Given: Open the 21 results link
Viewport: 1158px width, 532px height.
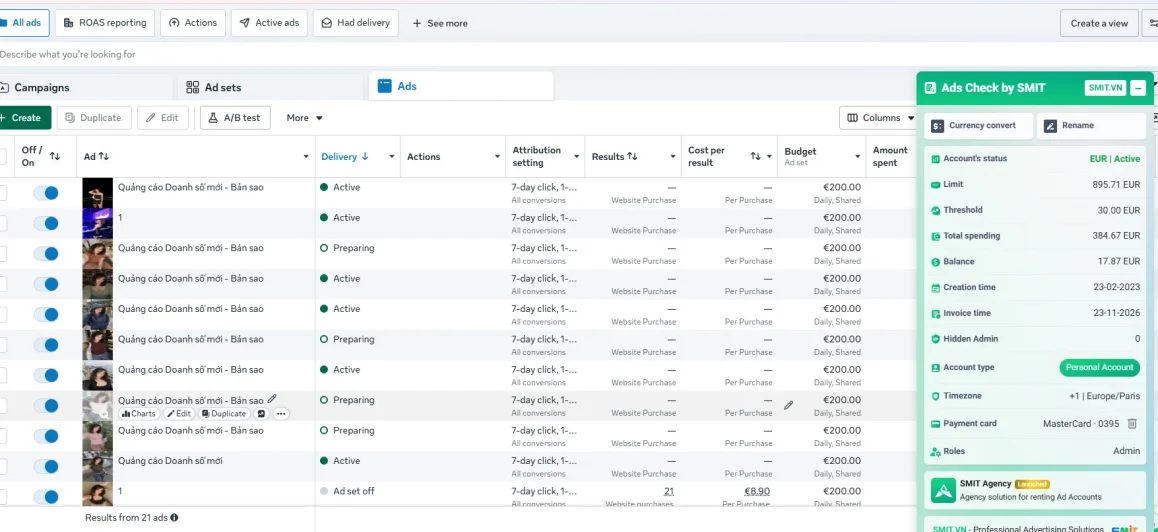Looking at the screenshot, I should 668,491.
